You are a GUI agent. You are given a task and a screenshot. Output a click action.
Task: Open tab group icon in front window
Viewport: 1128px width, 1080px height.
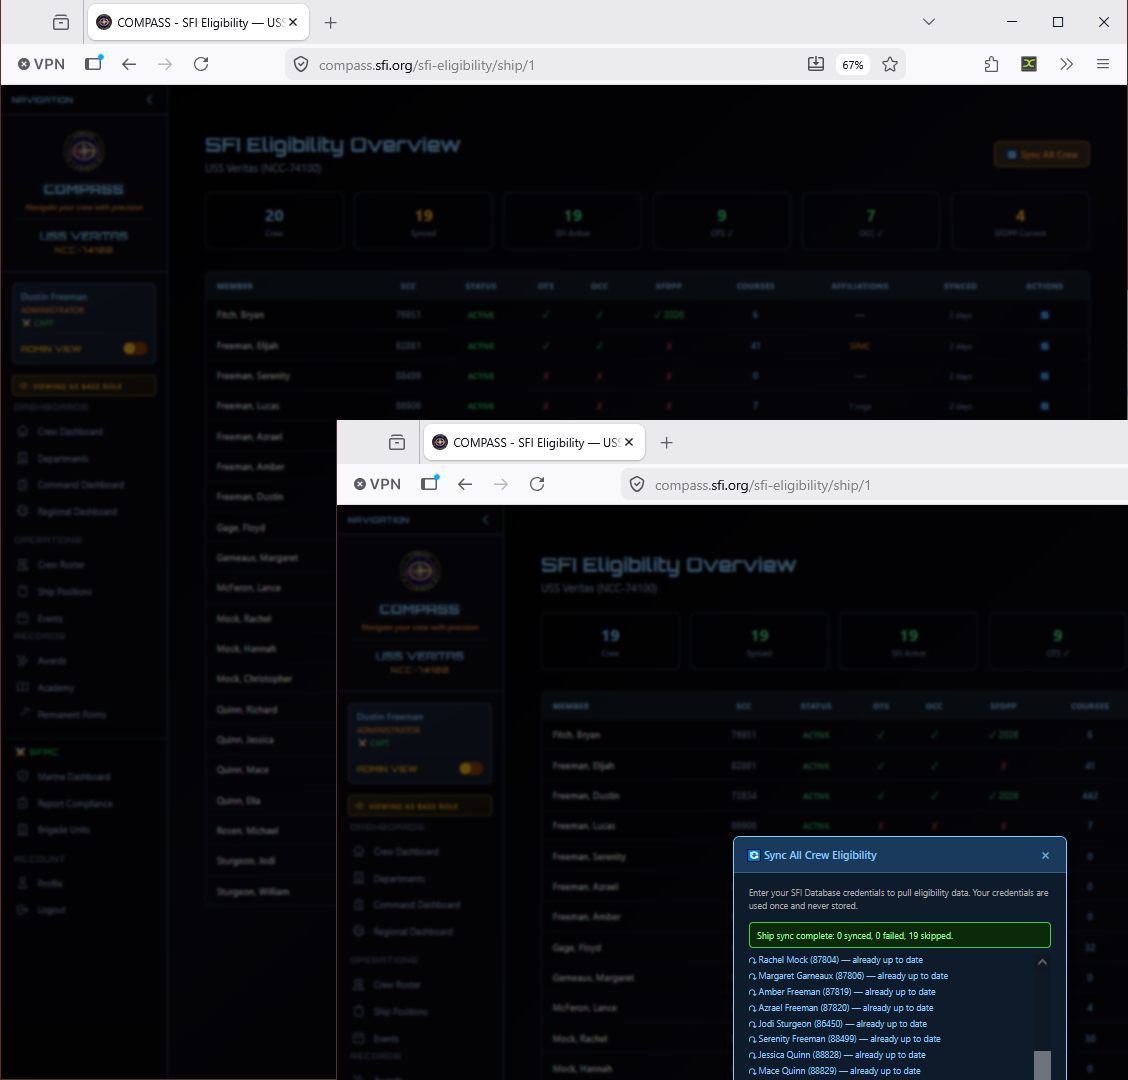click(397, 443)
